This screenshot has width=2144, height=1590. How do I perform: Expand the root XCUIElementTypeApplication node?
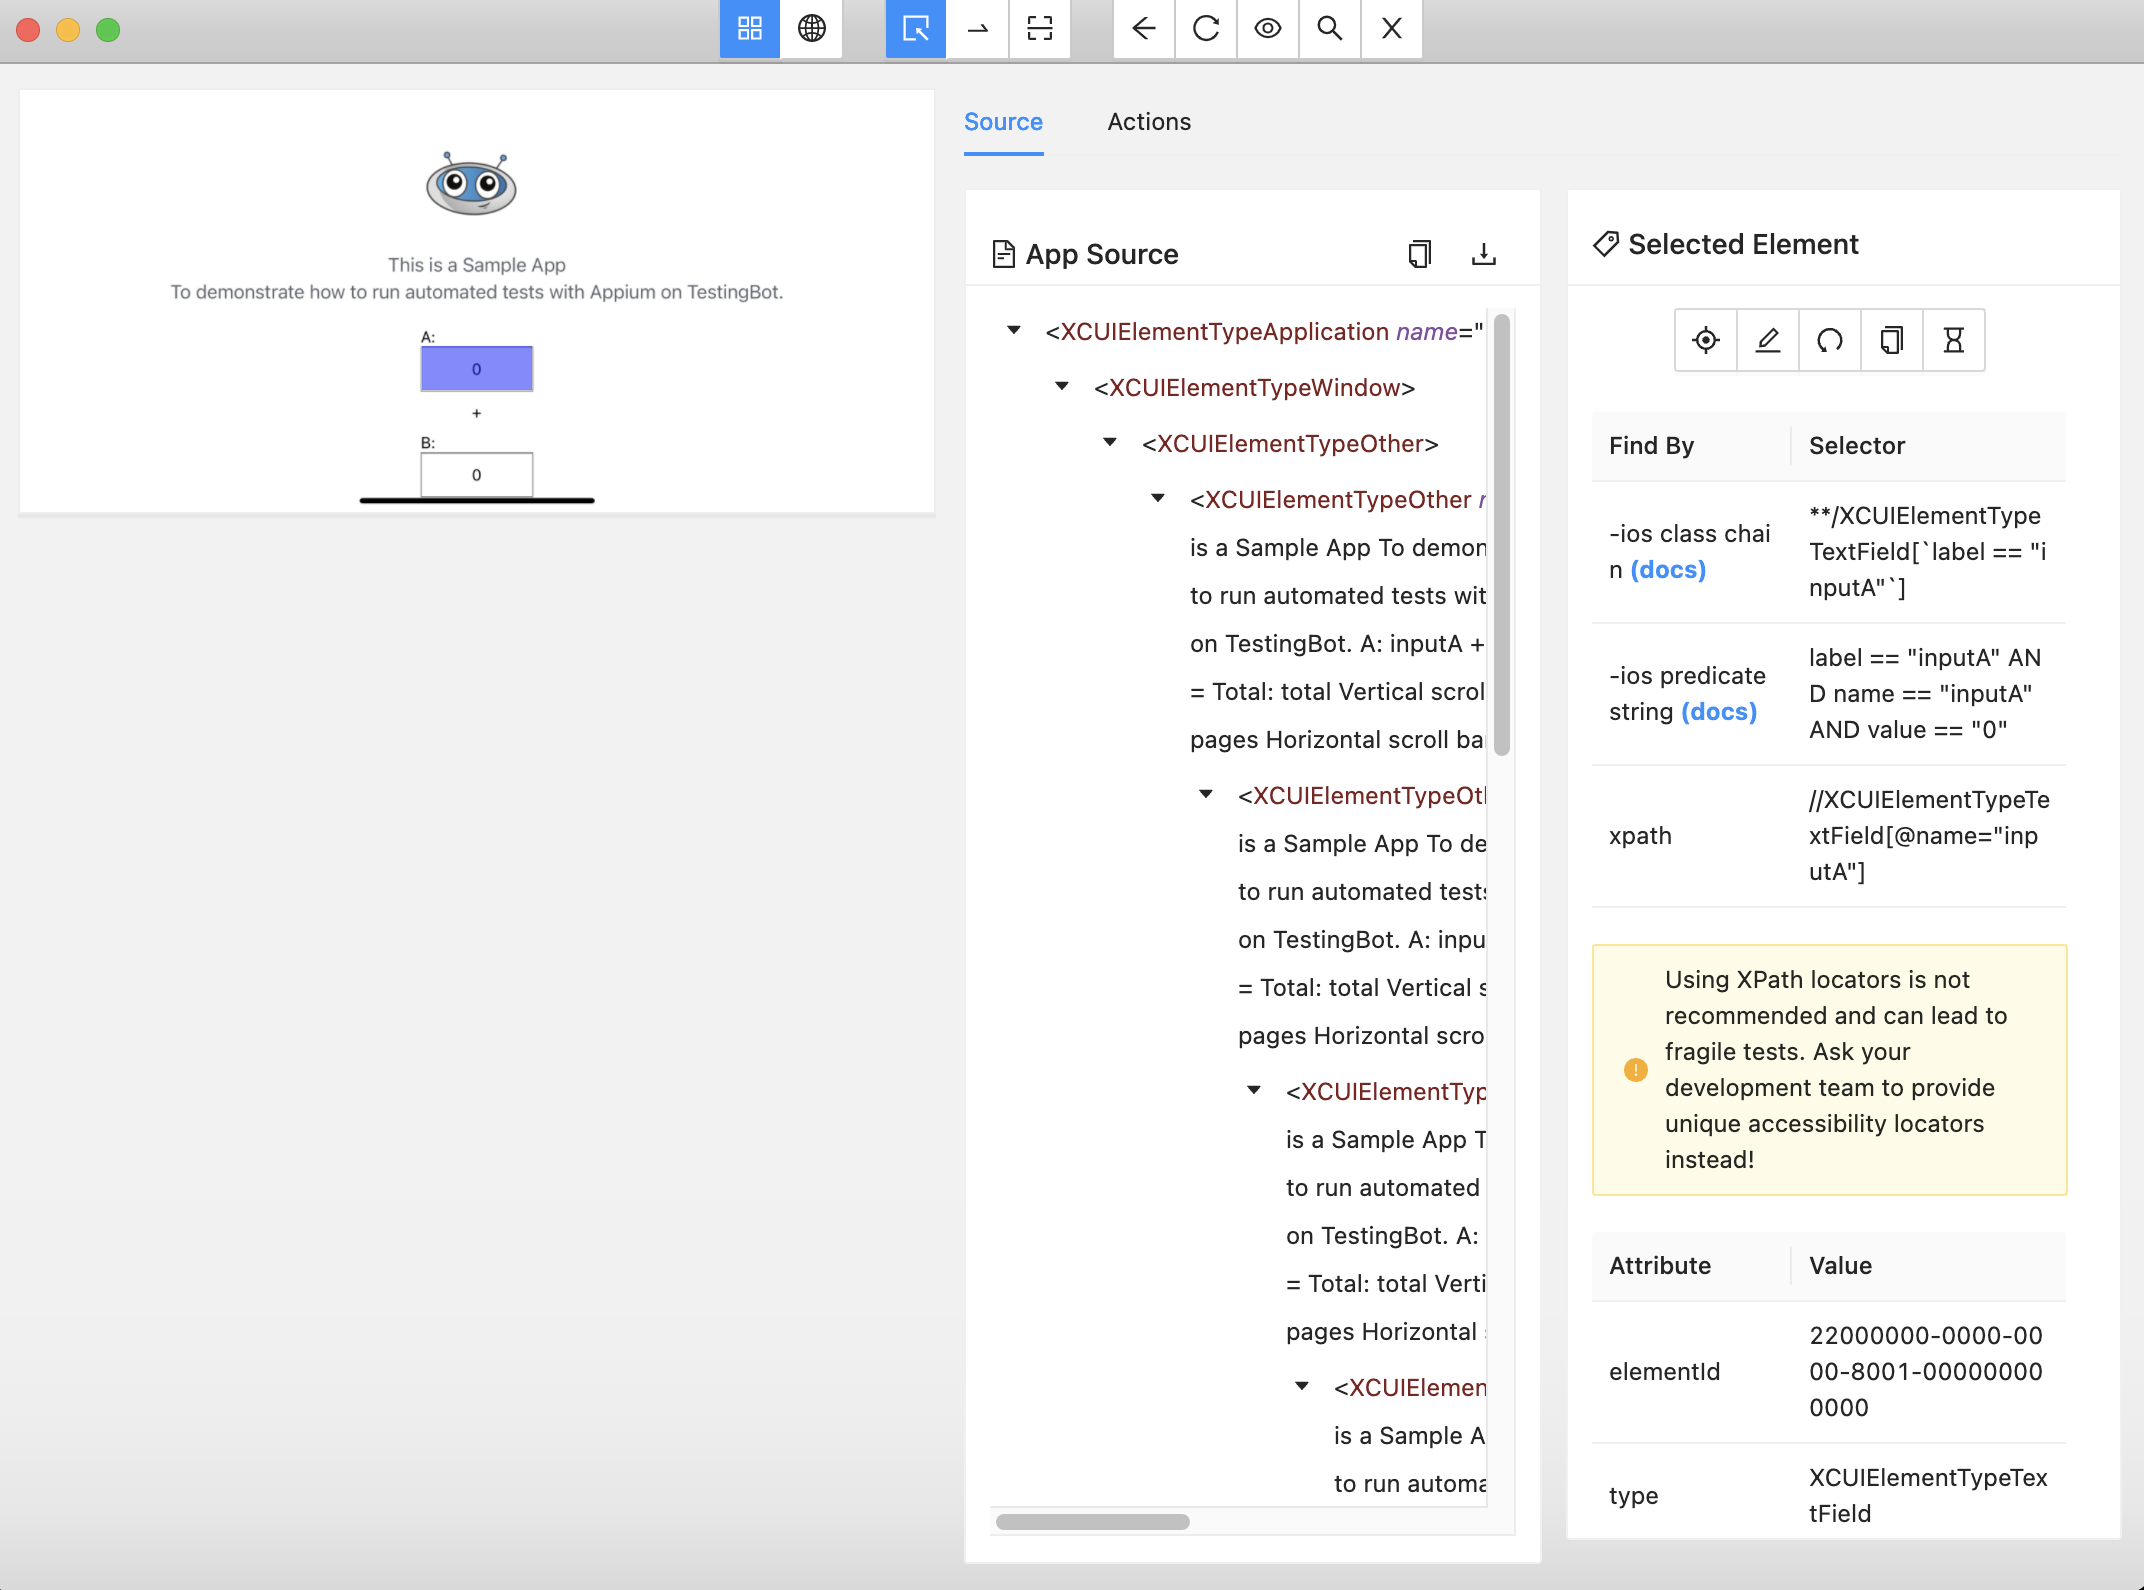1015,331
